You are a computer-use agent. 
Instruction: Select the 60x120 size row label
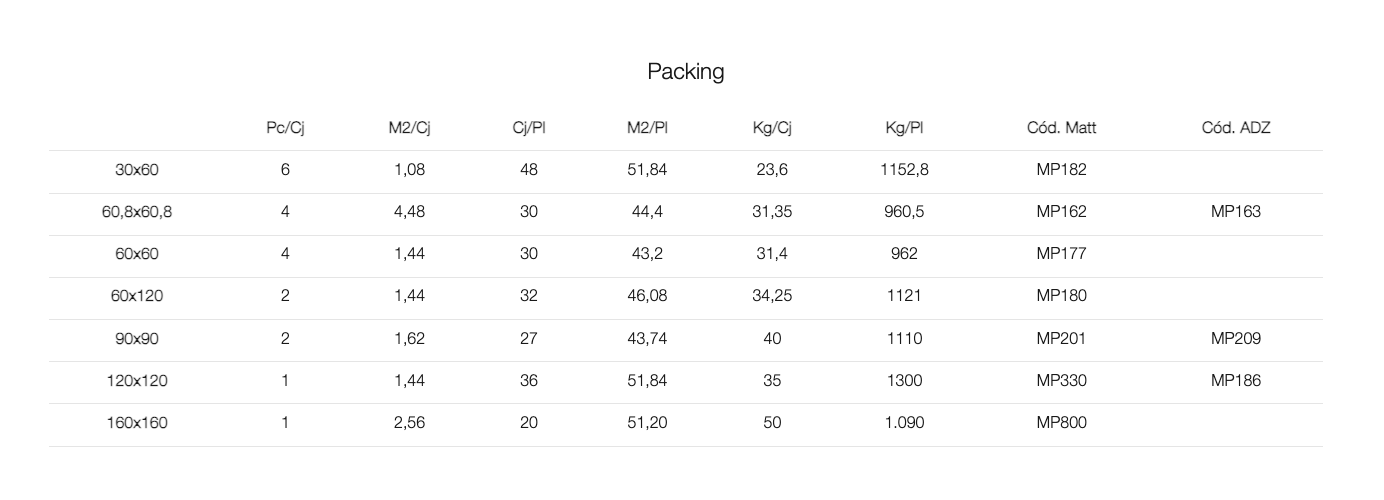pos(137,296)
